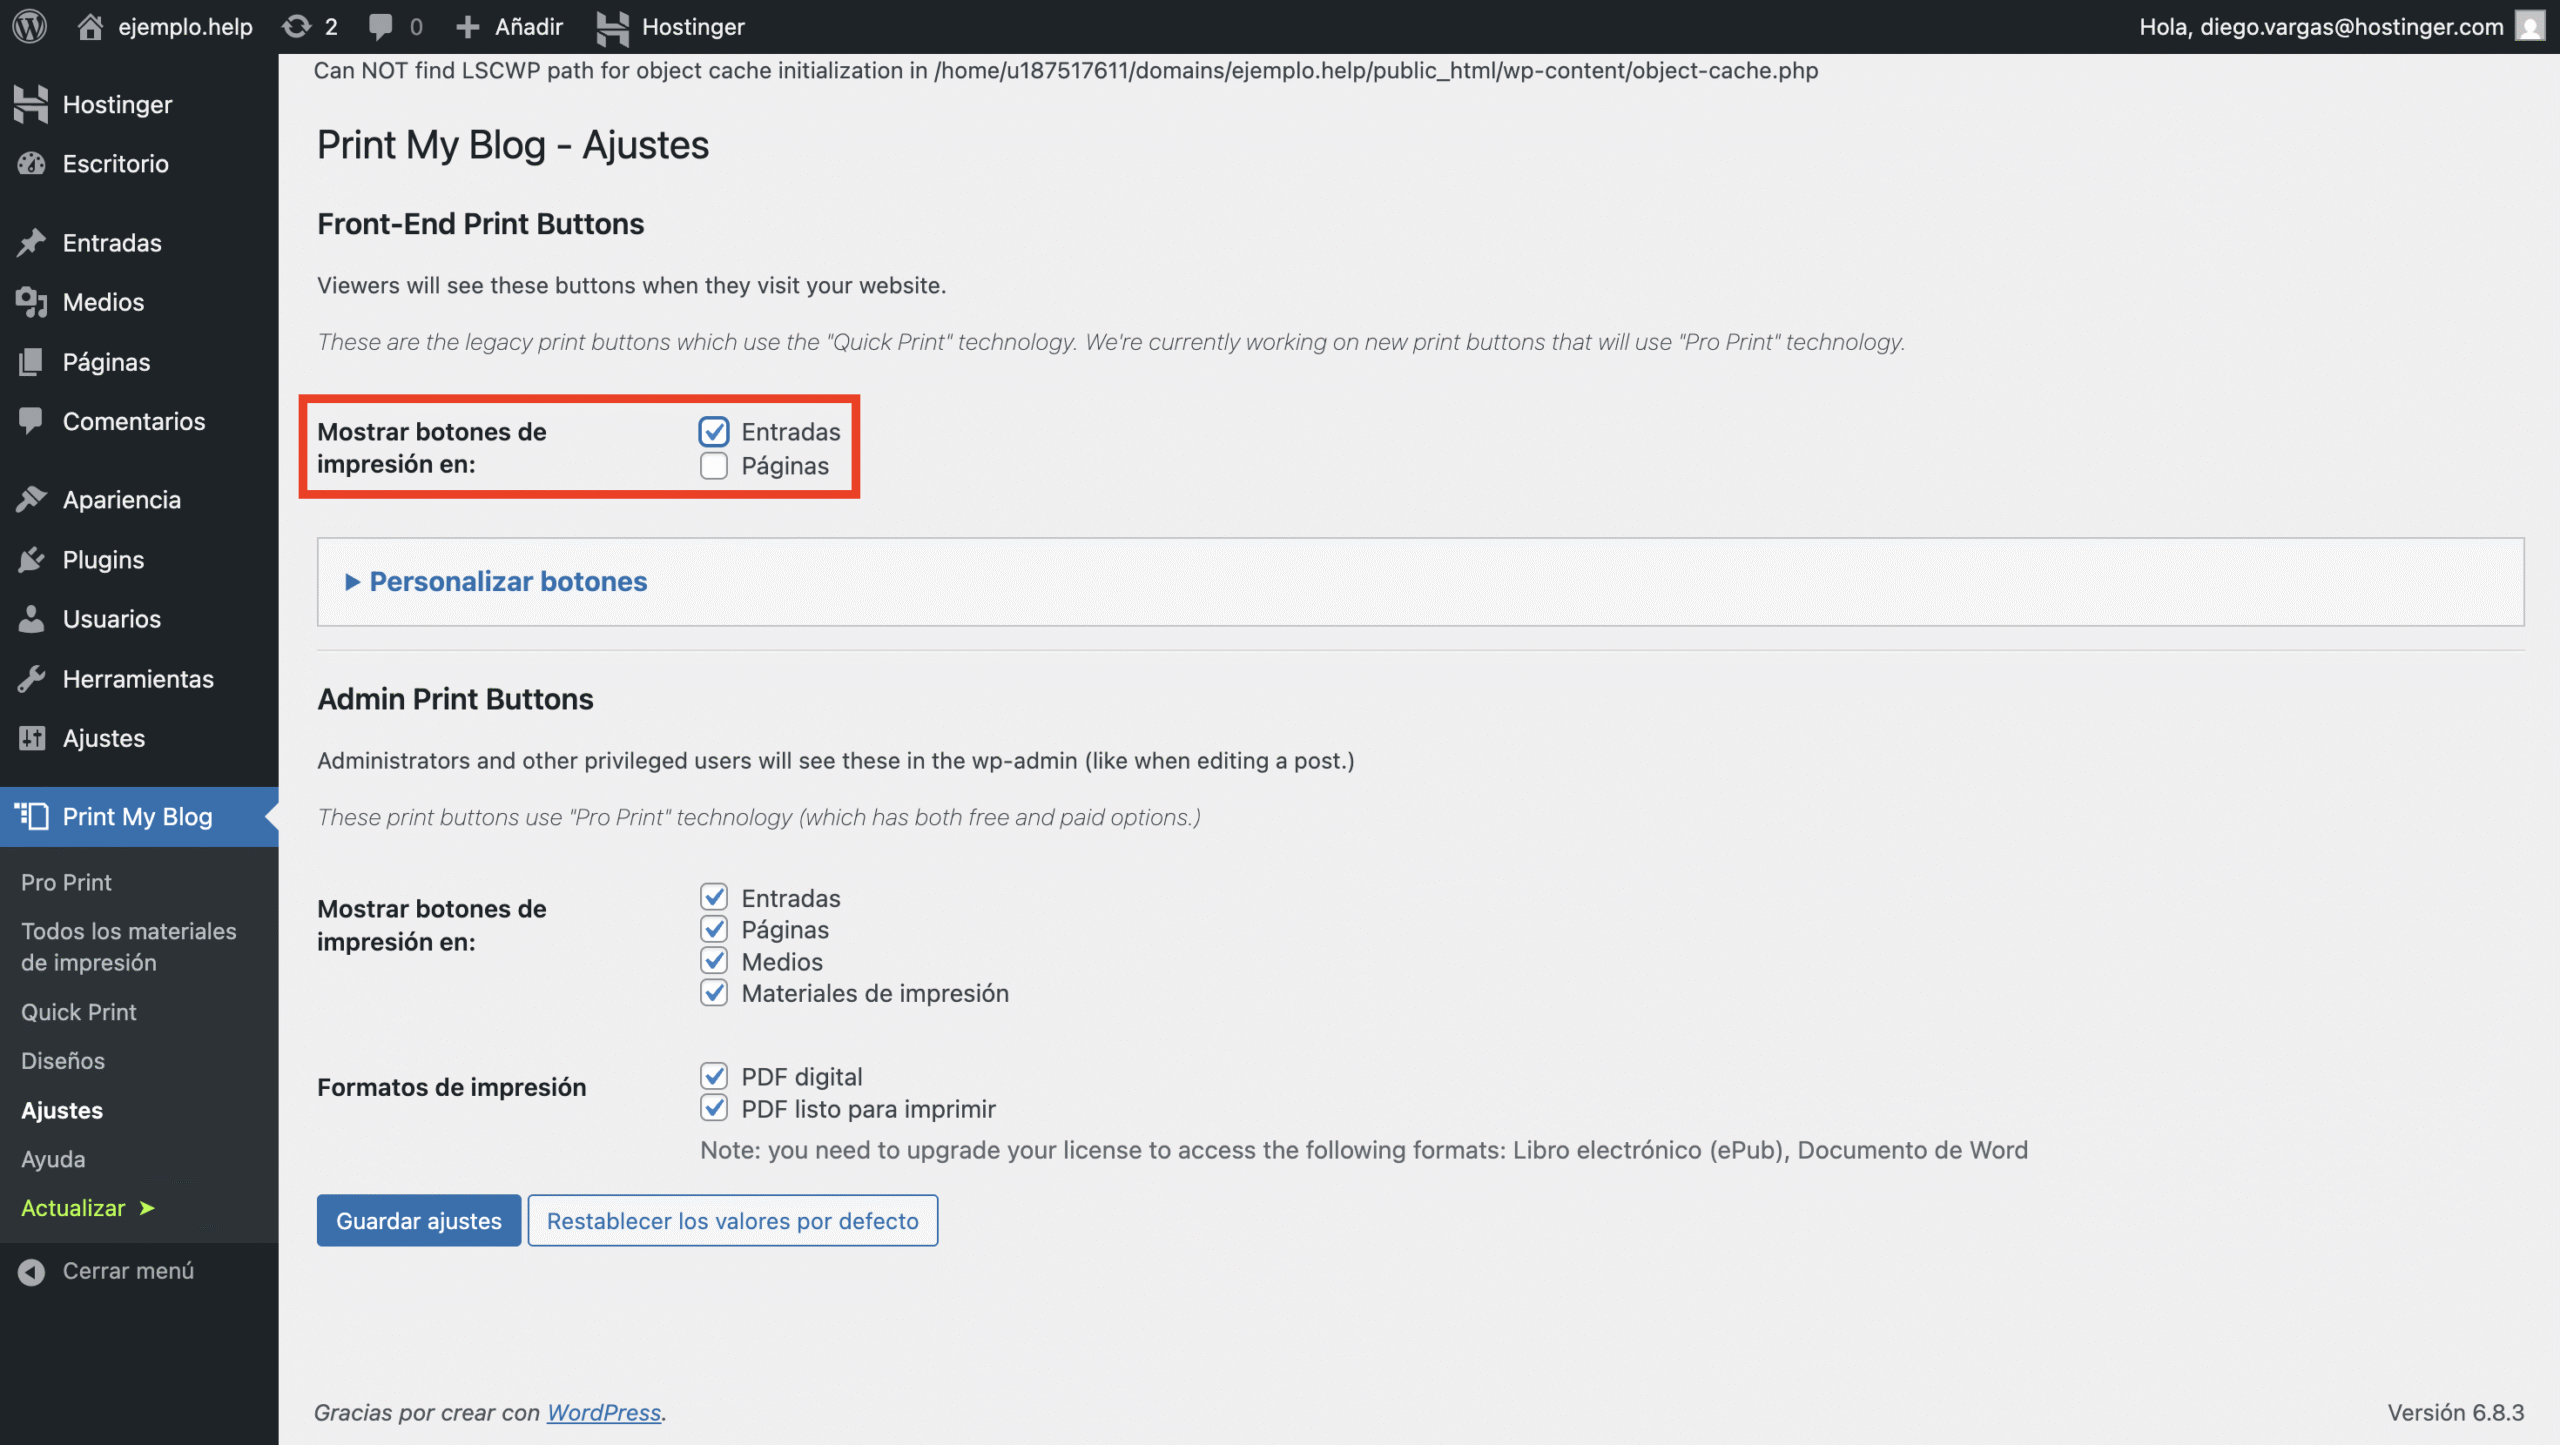Go to the Diseños submenu item
Viewport: 2560px width, 1445px height.
tap(63, 1061)
